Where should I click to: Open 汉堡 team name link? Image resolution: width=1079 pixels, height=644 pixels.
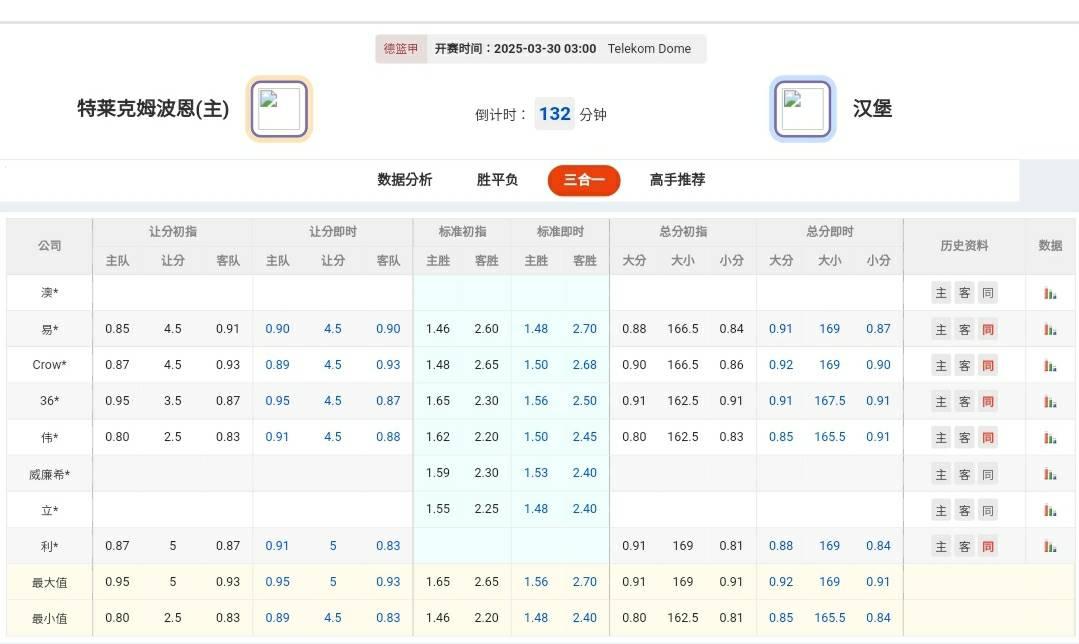873,109
